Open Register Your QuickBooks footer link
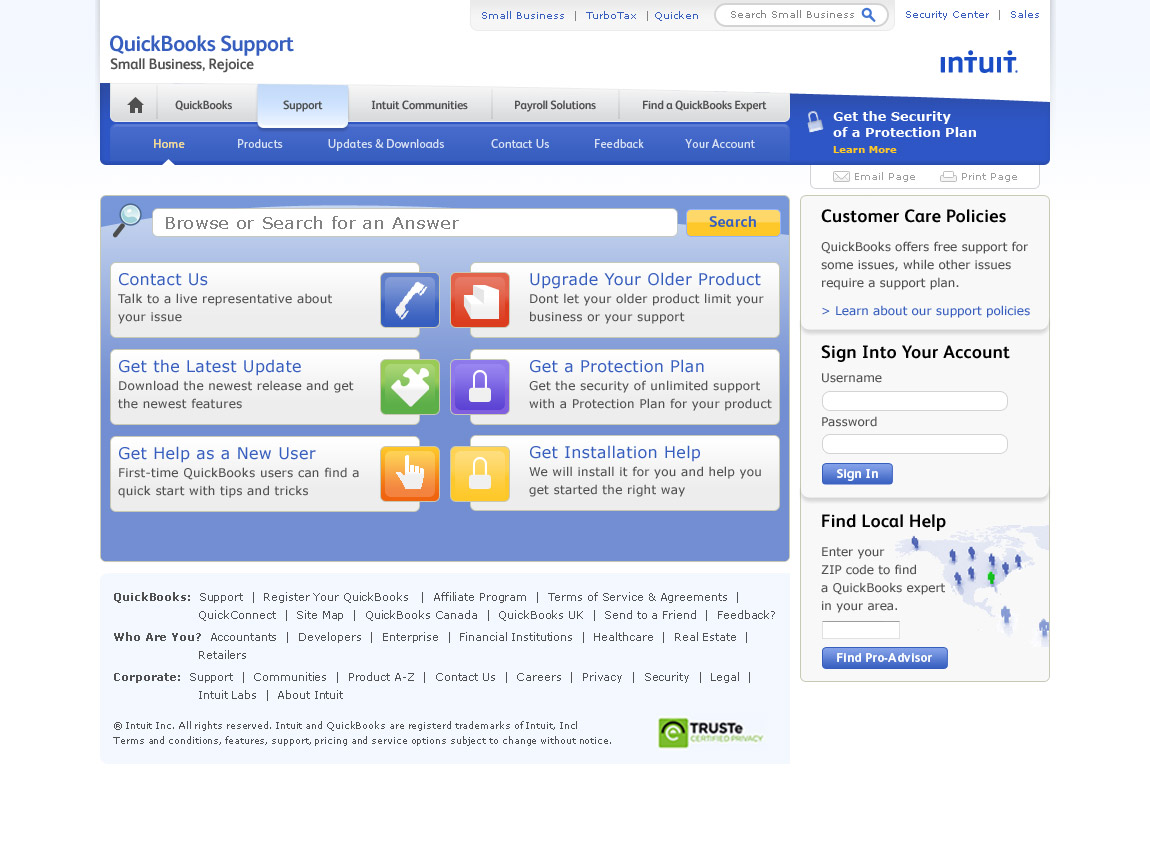 pos(336,597)
